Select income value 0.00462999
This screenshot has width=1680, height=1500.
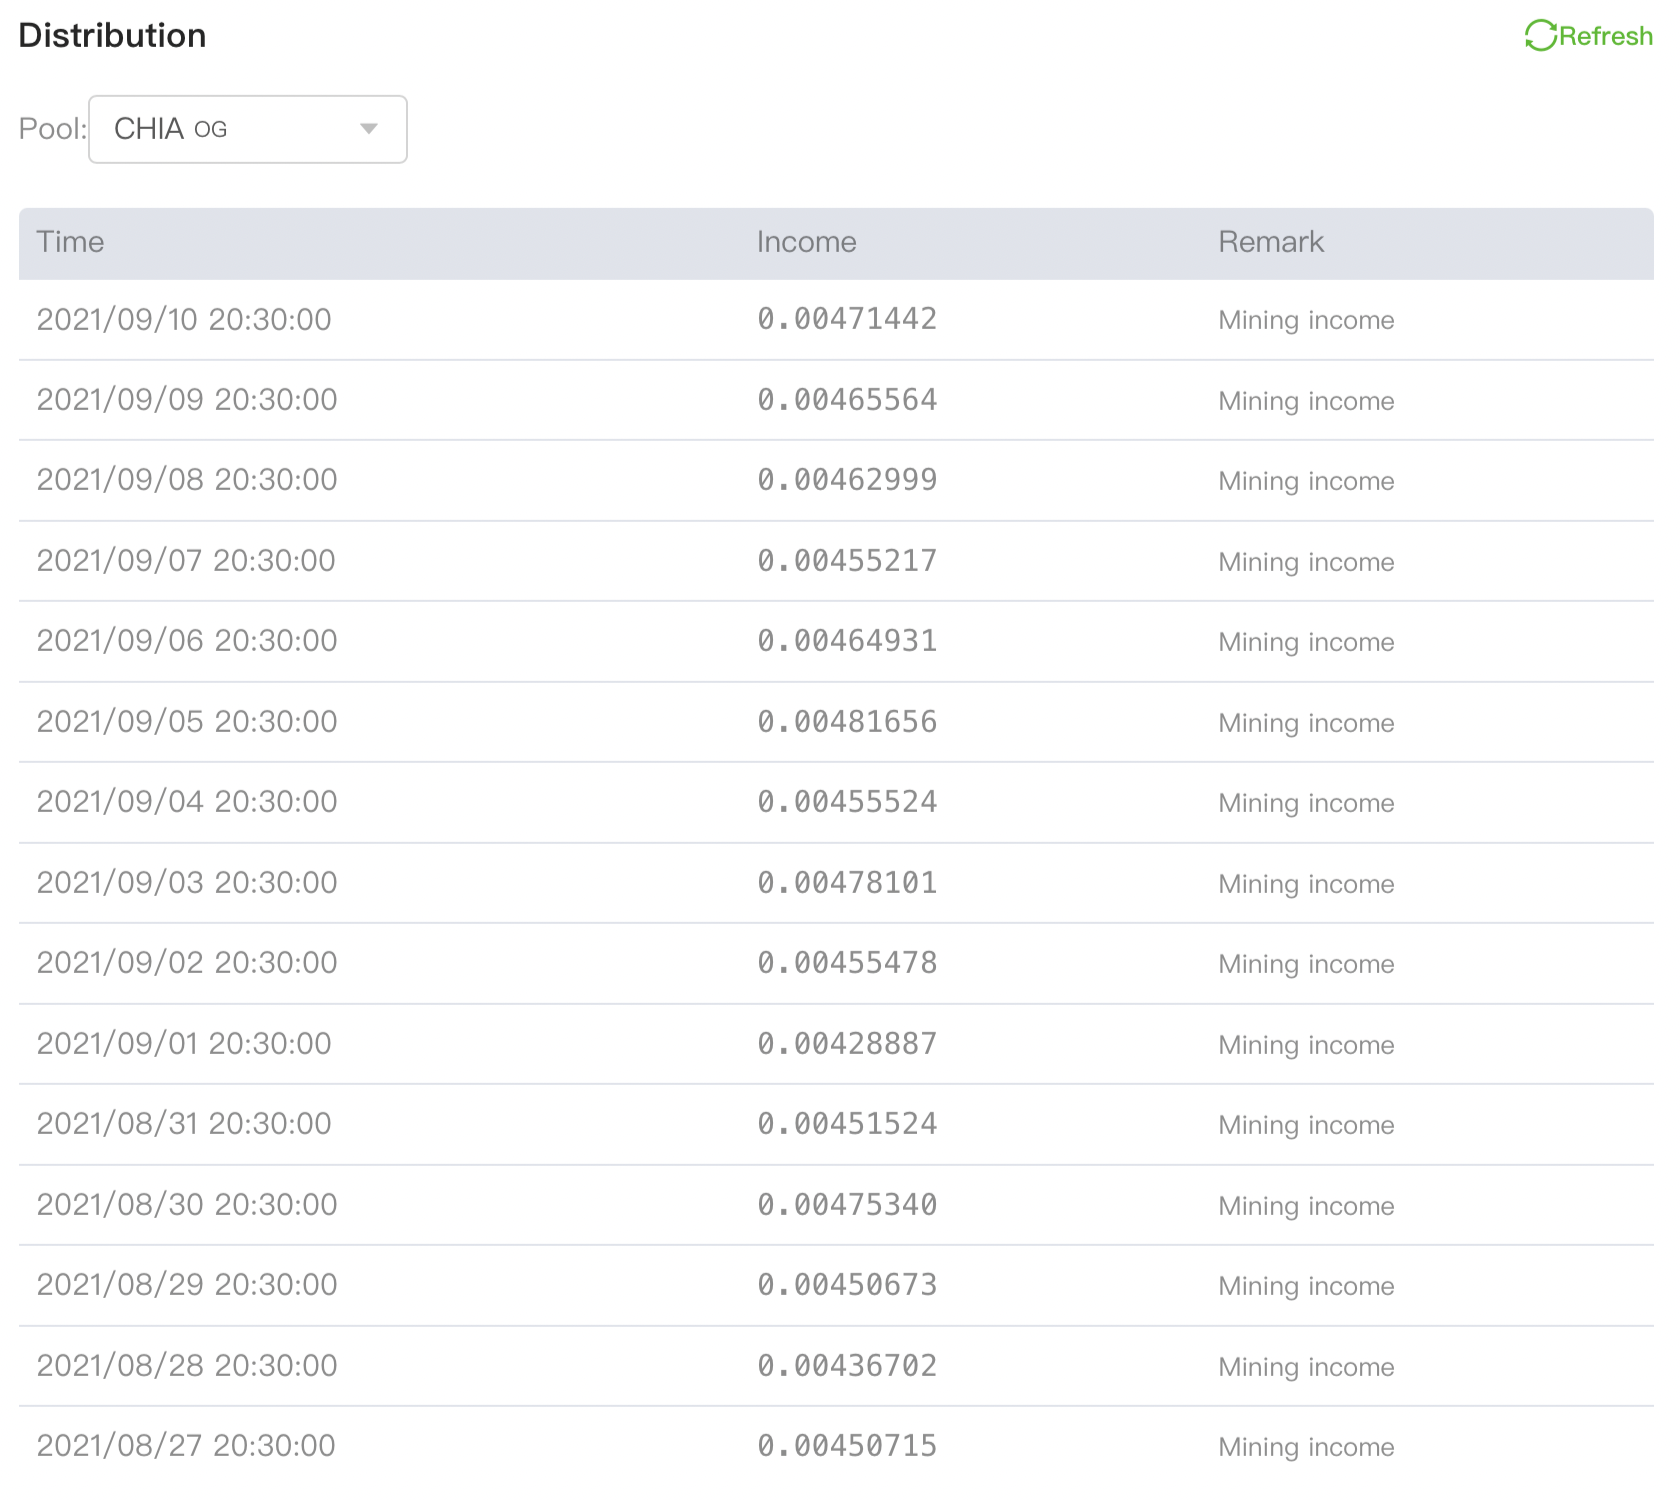click(847, 480)
